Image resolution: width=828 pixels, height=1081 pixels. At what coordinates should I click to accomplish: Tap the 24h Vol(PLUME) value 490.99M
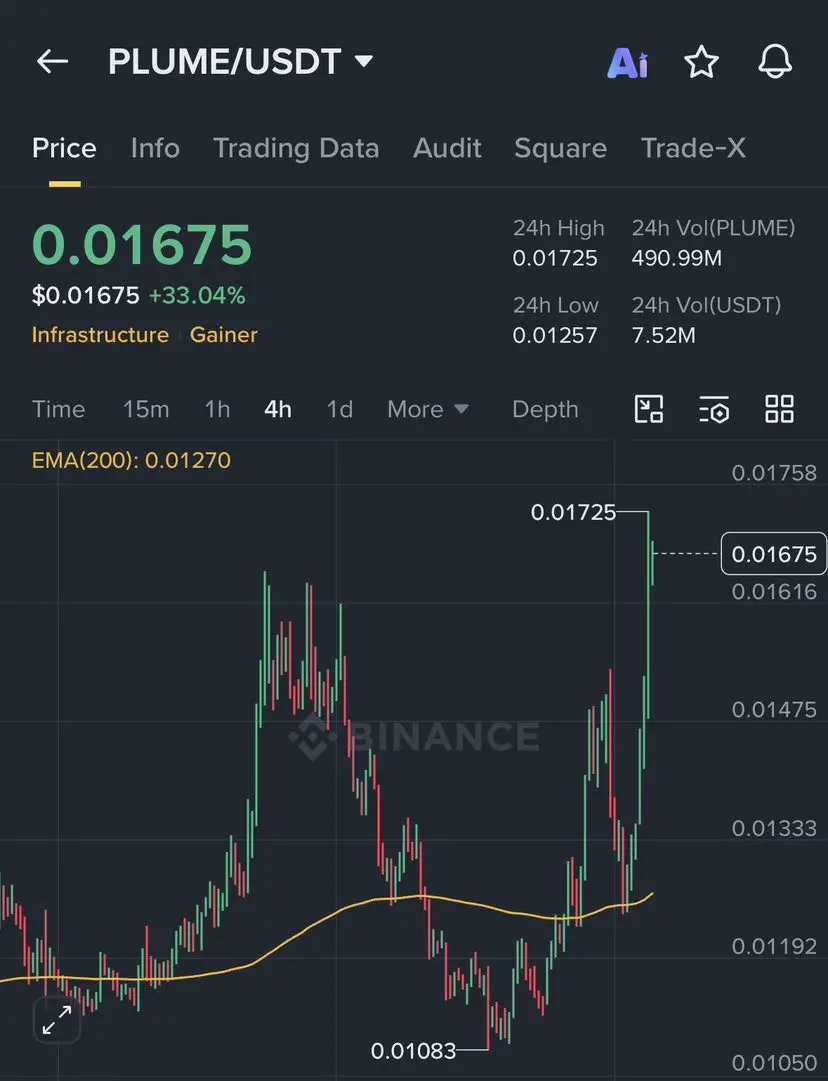[x=676, y=258]
